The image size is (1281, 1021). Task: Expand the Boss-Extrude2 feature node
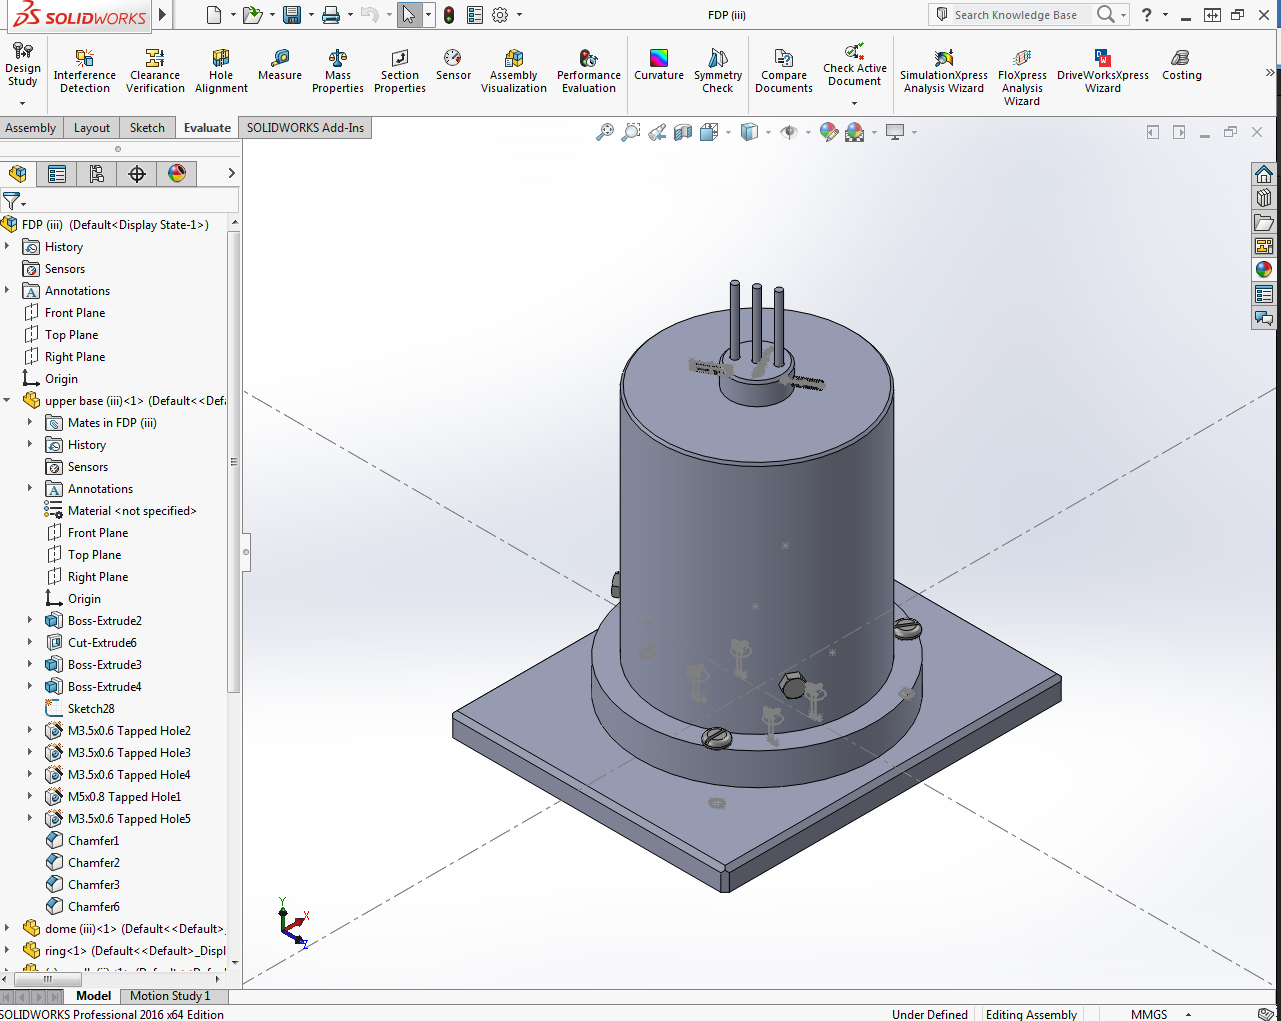pos(30,621)
